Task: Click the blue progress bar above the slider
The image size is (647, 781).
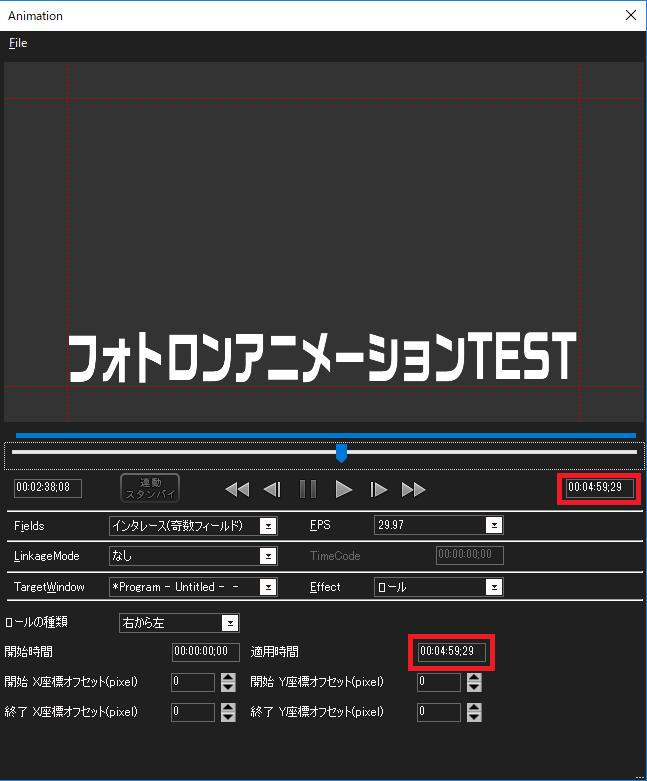Action: 326,435
